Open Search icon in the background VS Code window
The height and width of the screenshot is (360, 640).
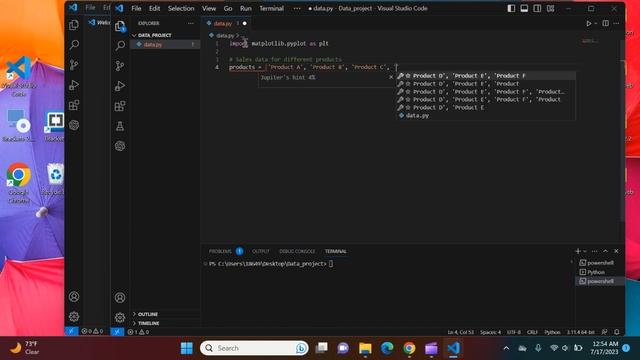pos(74,44)
